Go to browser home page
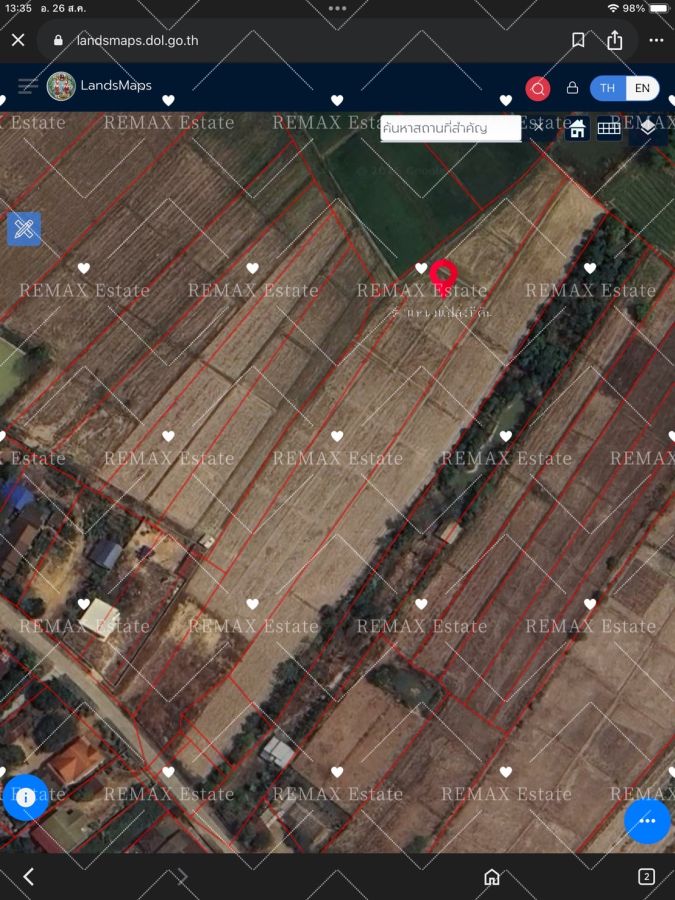675x900 pixels. [x=492, y=877]
